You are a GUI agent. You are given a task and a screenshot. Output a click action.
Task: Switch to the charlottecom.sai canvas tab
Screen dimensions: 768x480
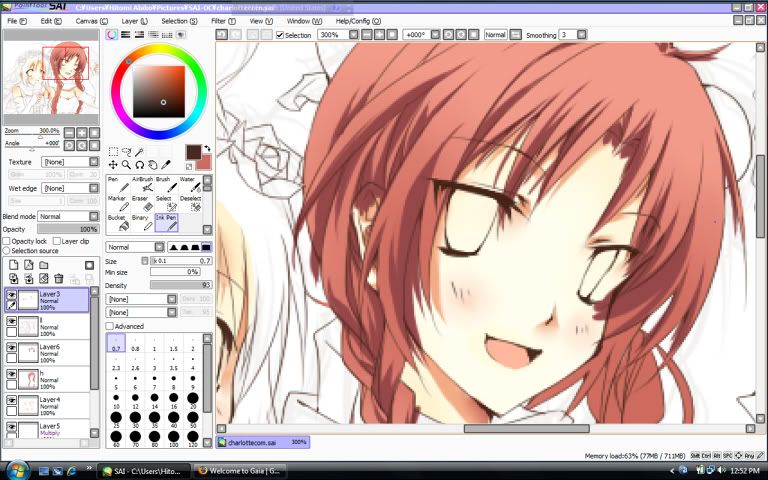coord(263,442)
